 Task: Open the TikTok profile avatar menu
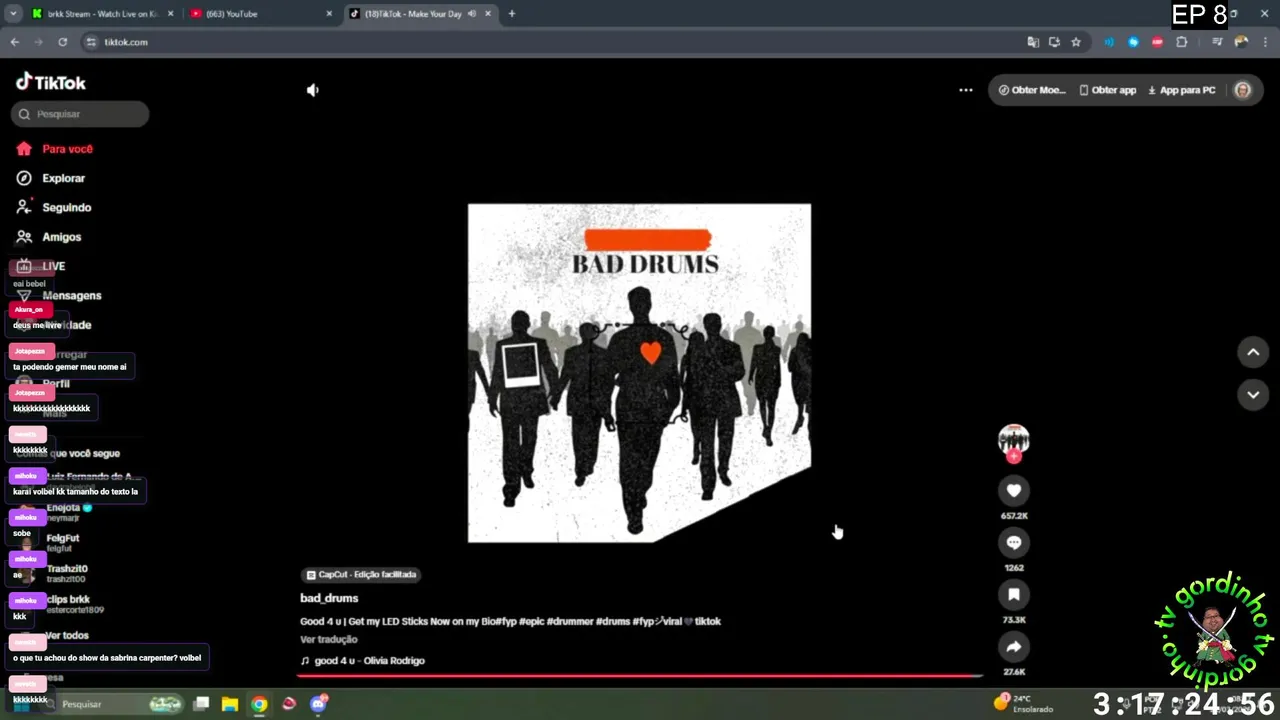tap(1242, 90)
